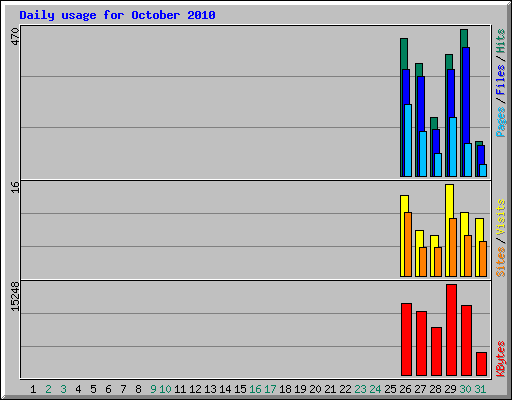Click day 15 on the x-axis
The height and width of the screenshot is (400, 512).
tap(240, 389)
